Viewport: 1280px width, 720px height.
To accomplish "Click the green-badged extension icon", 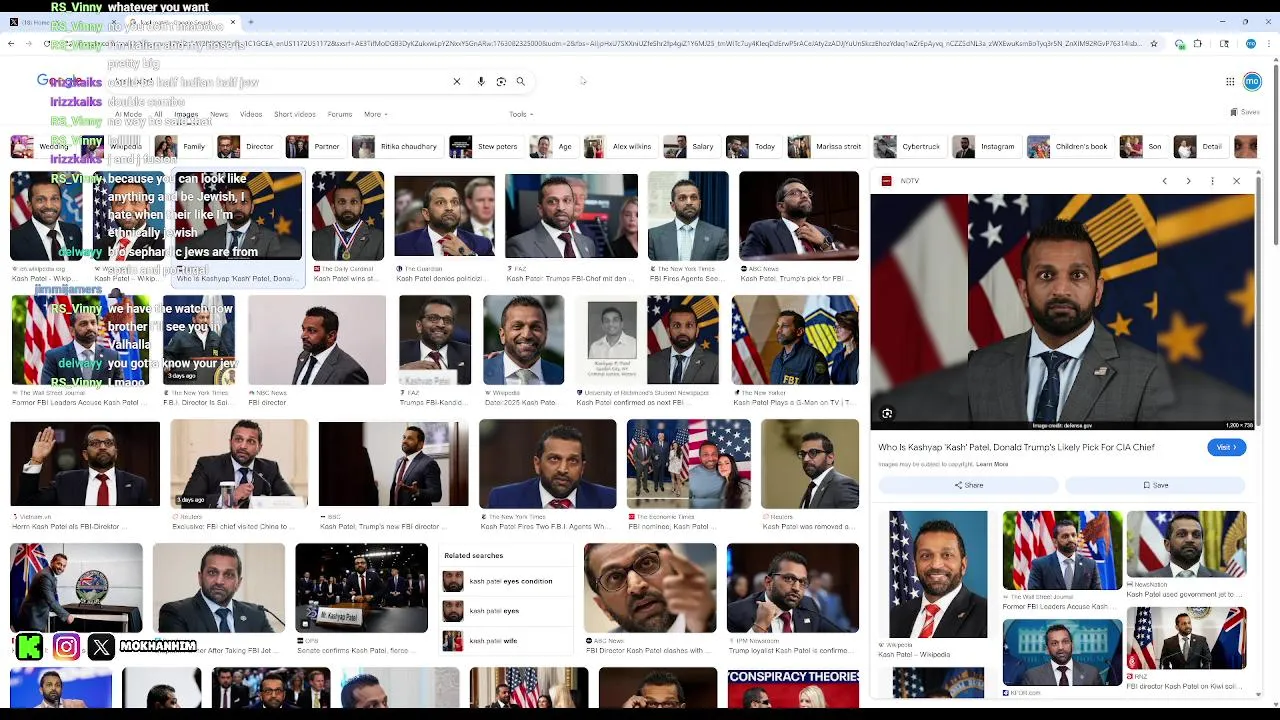I will pyautogui.click(x=1181, y=44).
